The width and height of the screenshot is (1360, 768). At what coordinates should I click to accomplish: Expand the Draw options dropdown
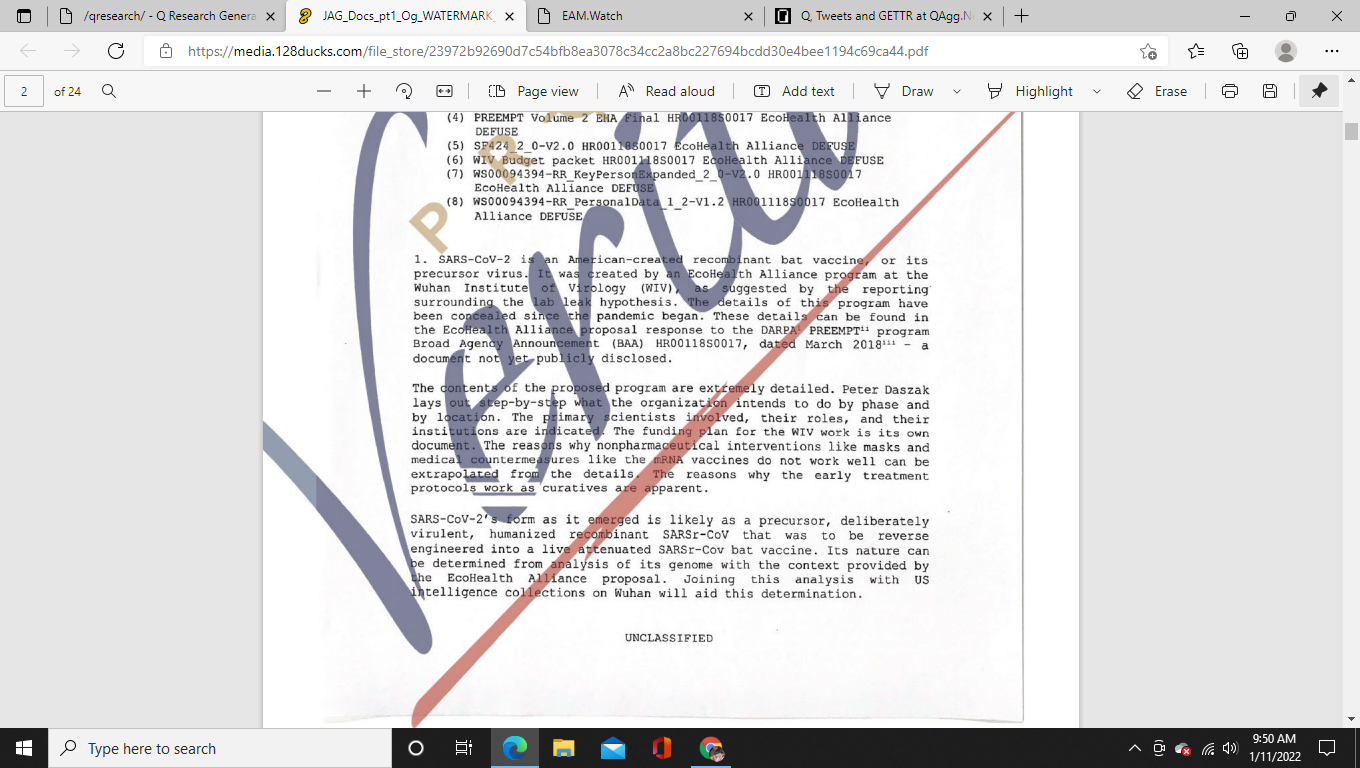point(957,91)
